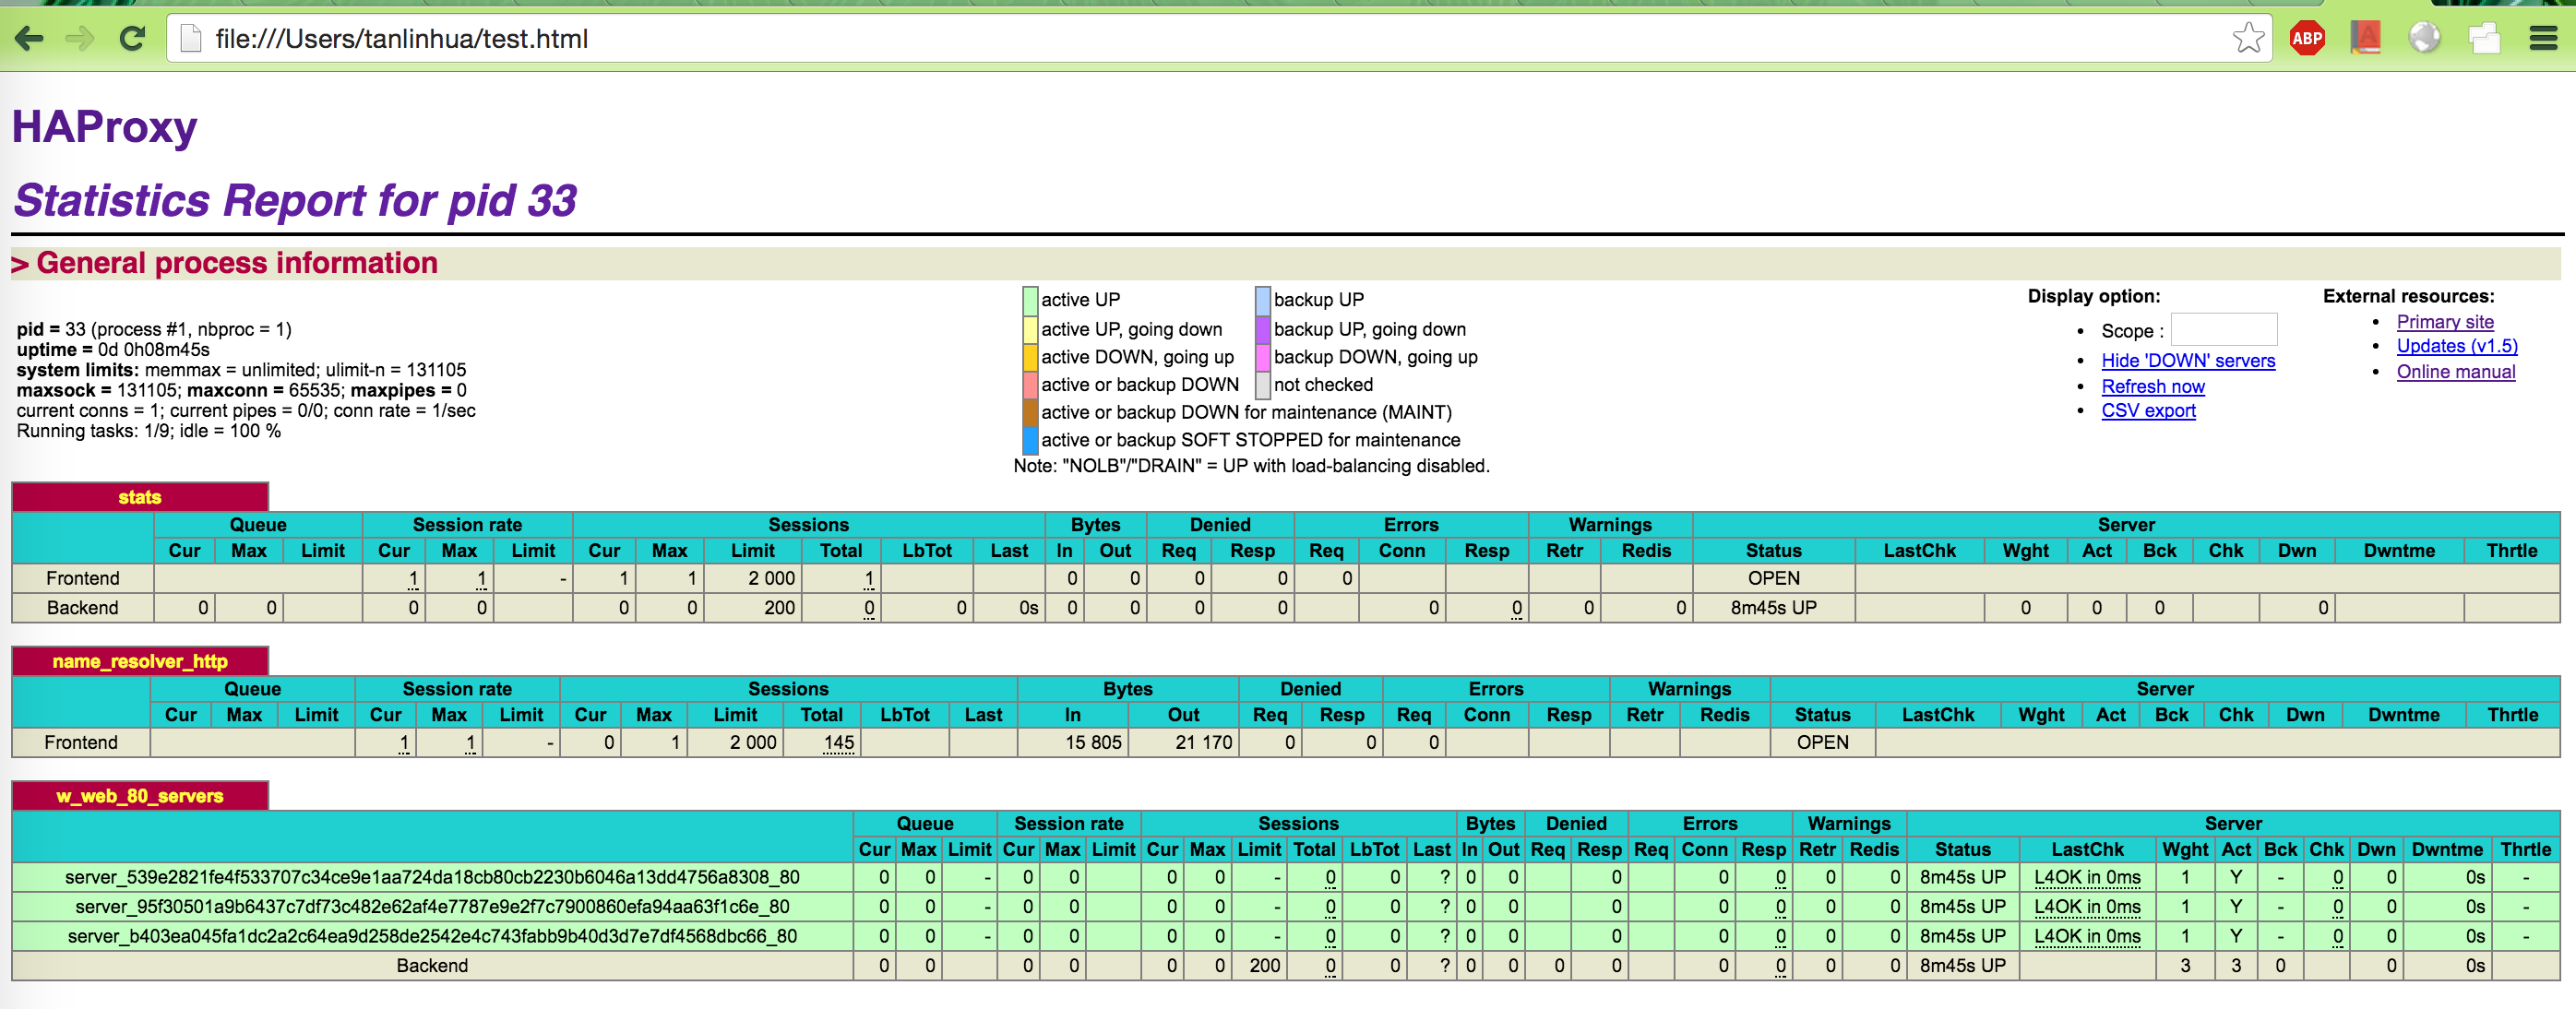Image resolution: width=2576 pixels, height=1009 pixels.
Task: Click the Frontend row label in name_resolver_http
Action: pyautogui.click(x=81, y=743)
